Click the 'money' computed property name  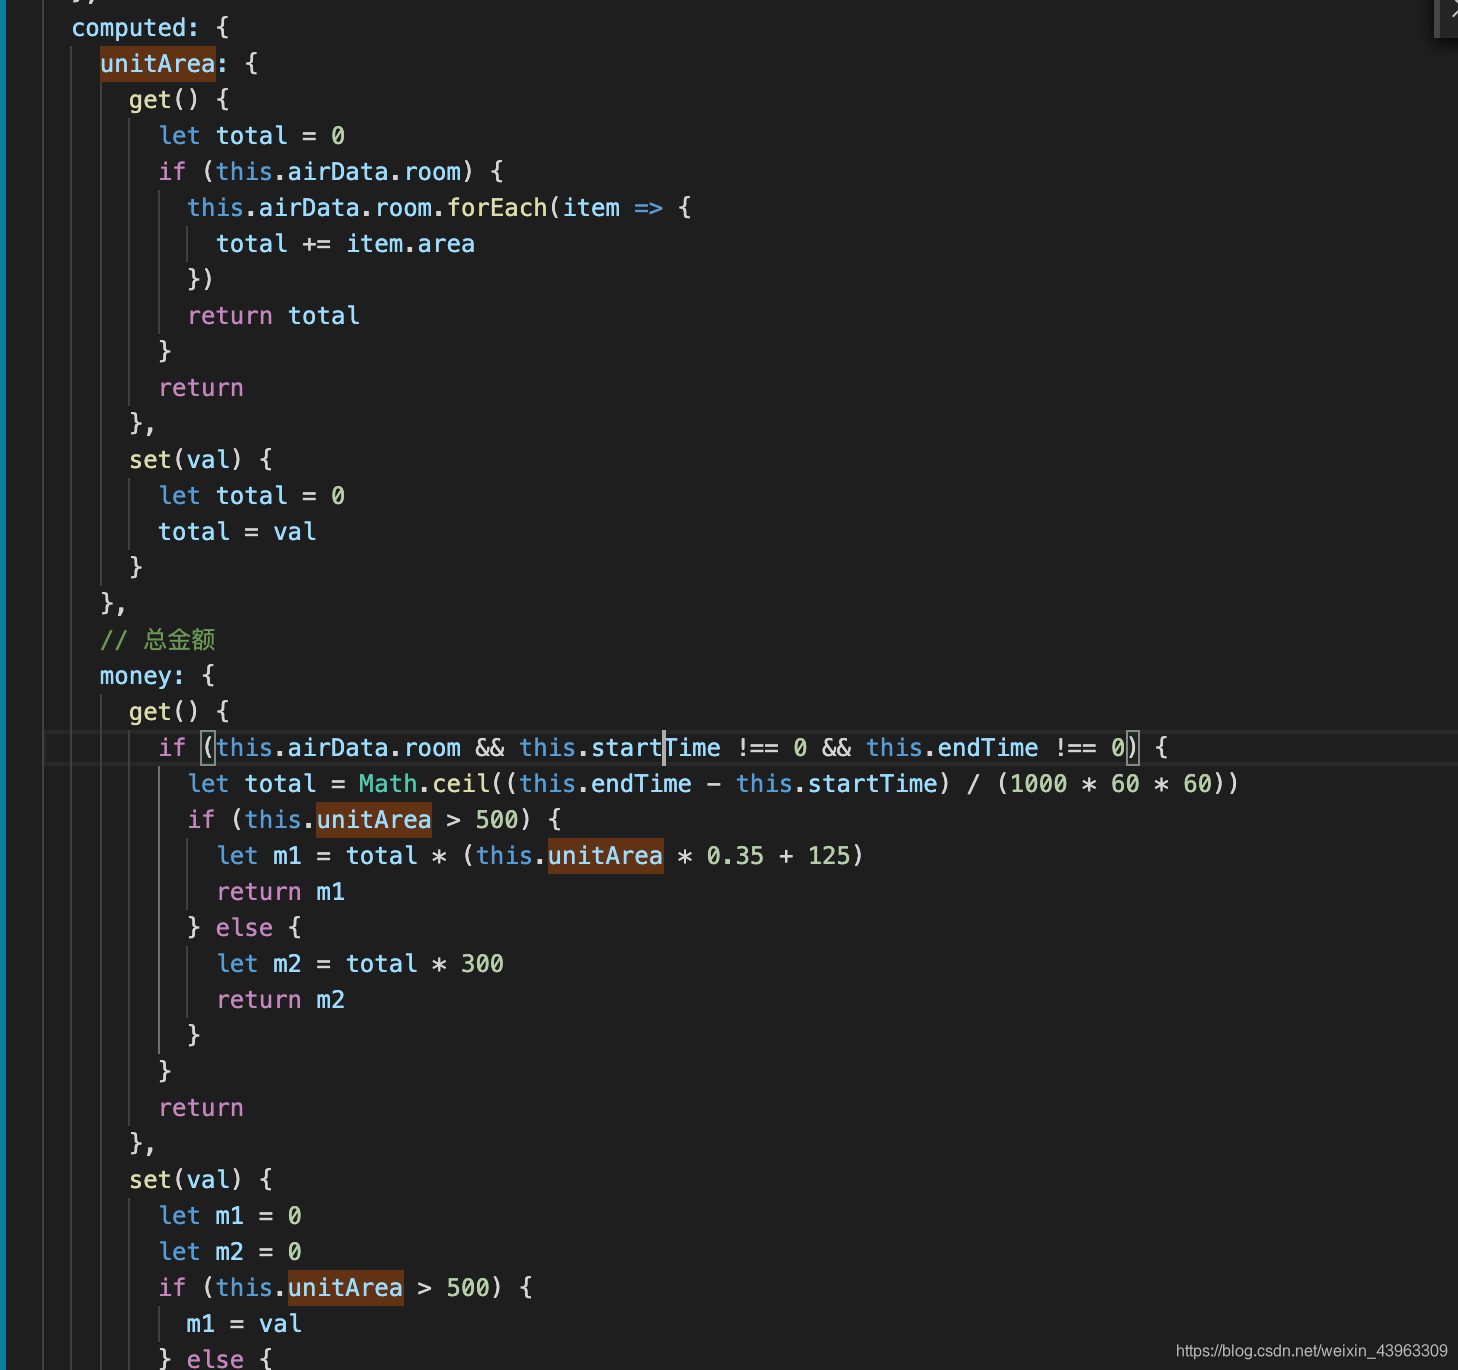click(135, 676)
